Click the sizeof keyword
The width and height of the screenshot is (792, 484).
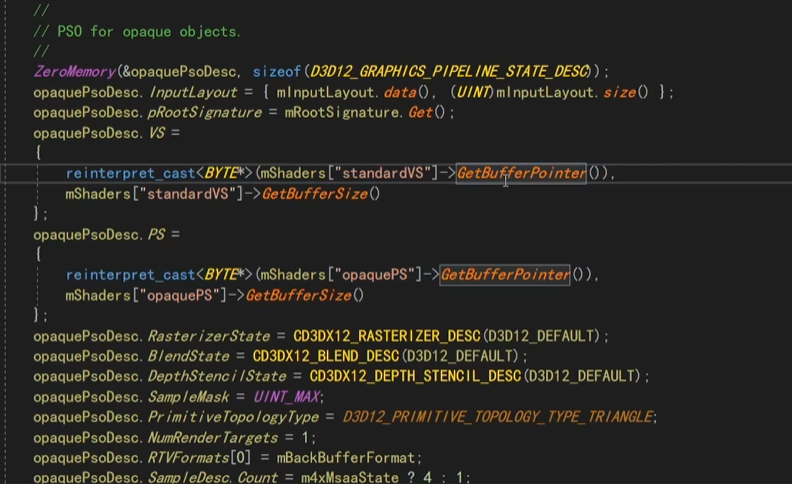coord(277,72)
